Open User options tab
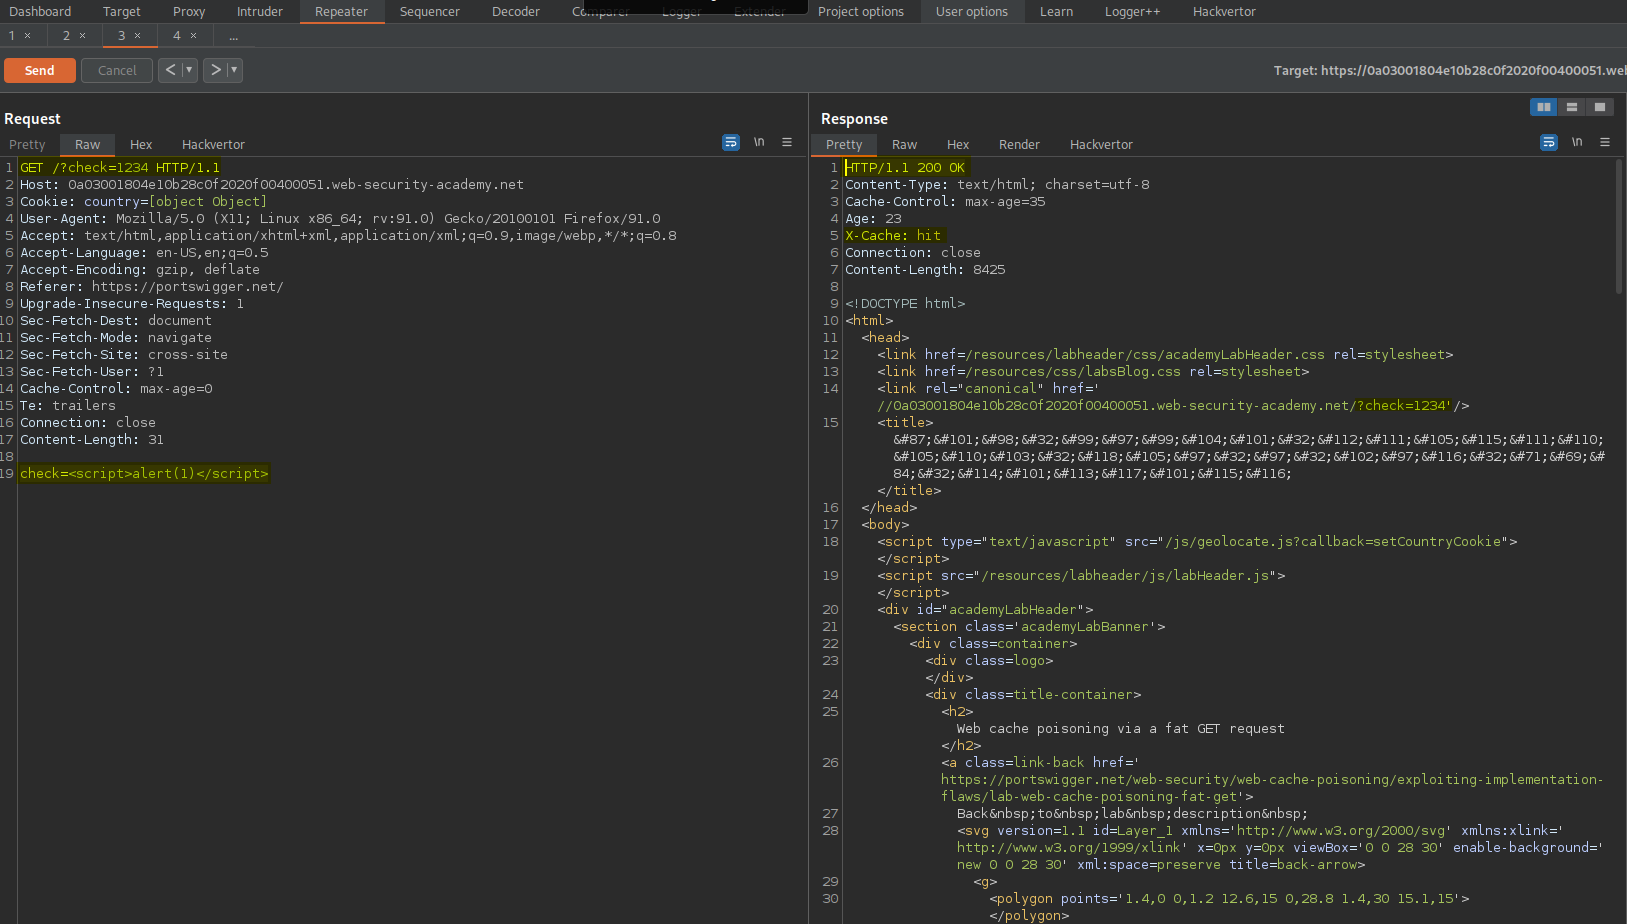The width and height of the screenshot is (1627, 924). coord(972,12)
